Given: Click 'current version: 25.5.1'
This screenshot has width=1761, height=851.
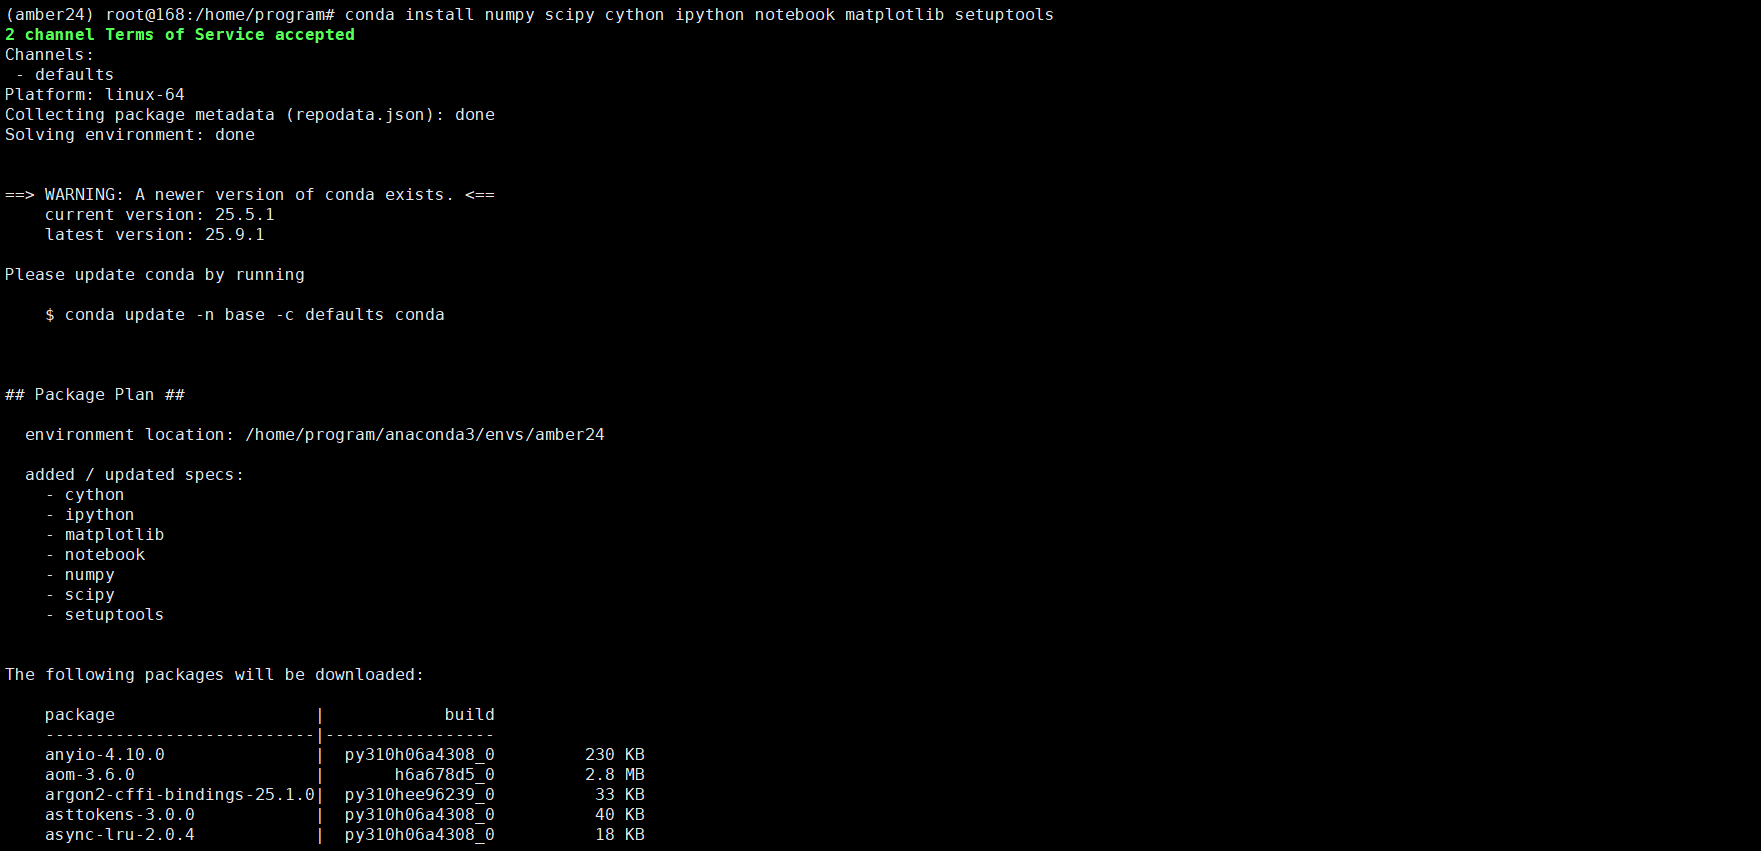Looking at the screenshot, I should [x=160, y=215].
